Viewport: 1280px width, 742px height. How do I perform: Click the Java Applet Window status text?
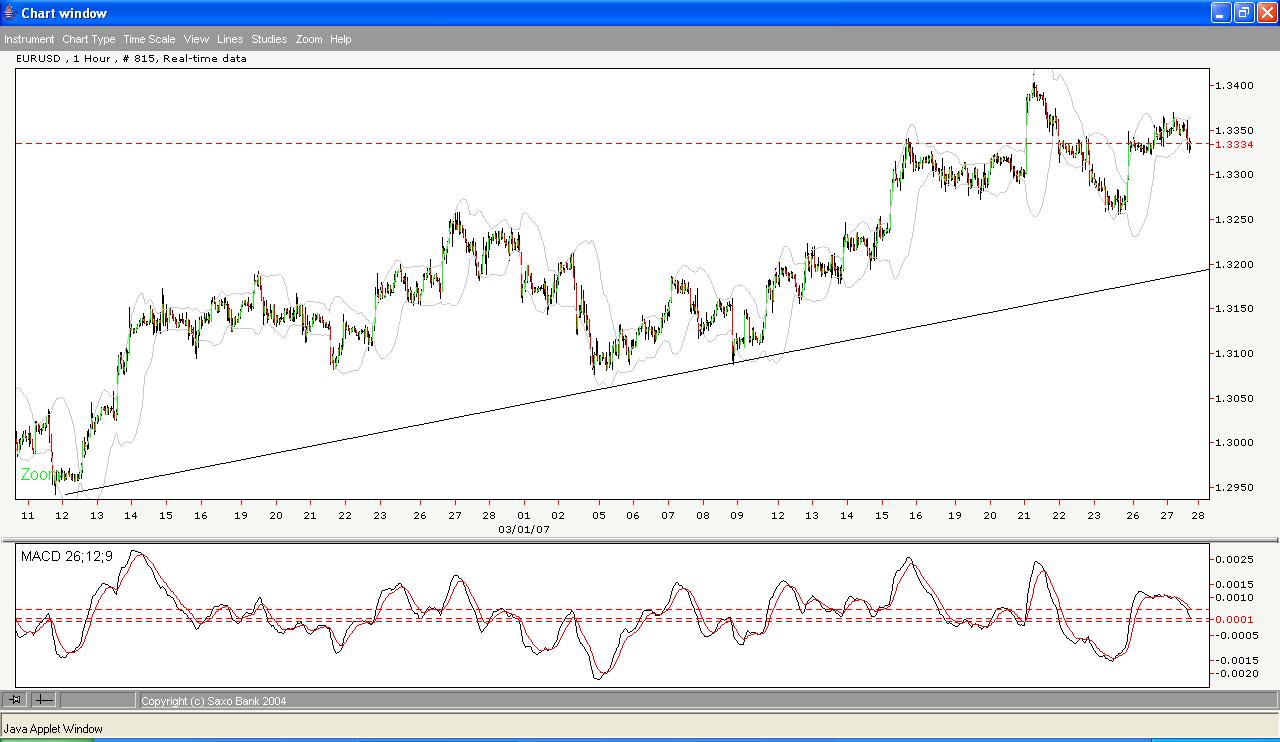pos(53,729)
